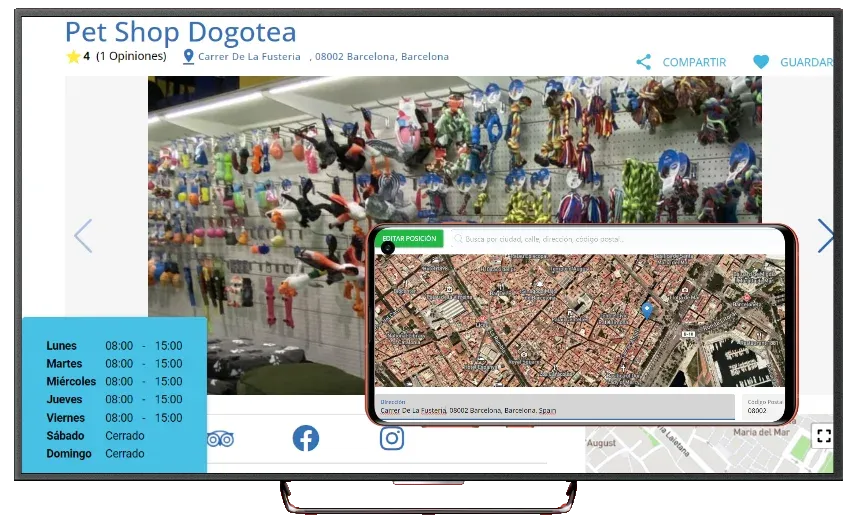Open the Instagram profile icon
Screen dimensions: 864x525
coord(392,439)
